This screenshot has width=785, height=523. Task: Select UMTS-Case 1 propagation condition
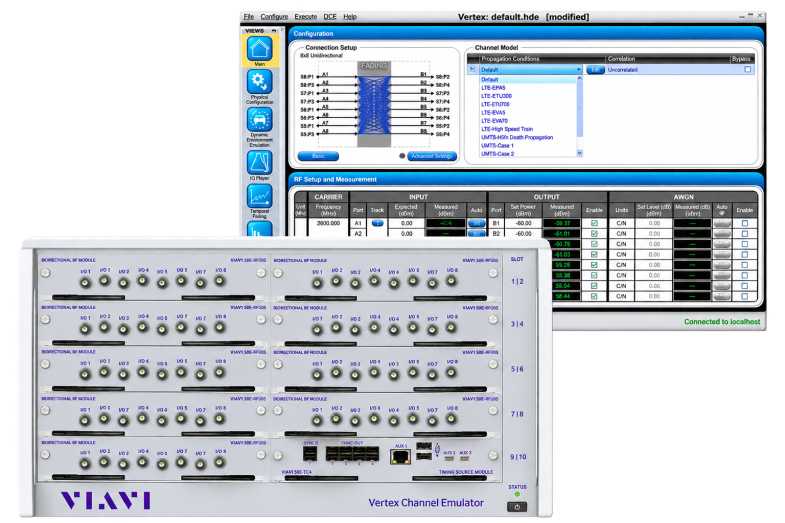[497, 146]
